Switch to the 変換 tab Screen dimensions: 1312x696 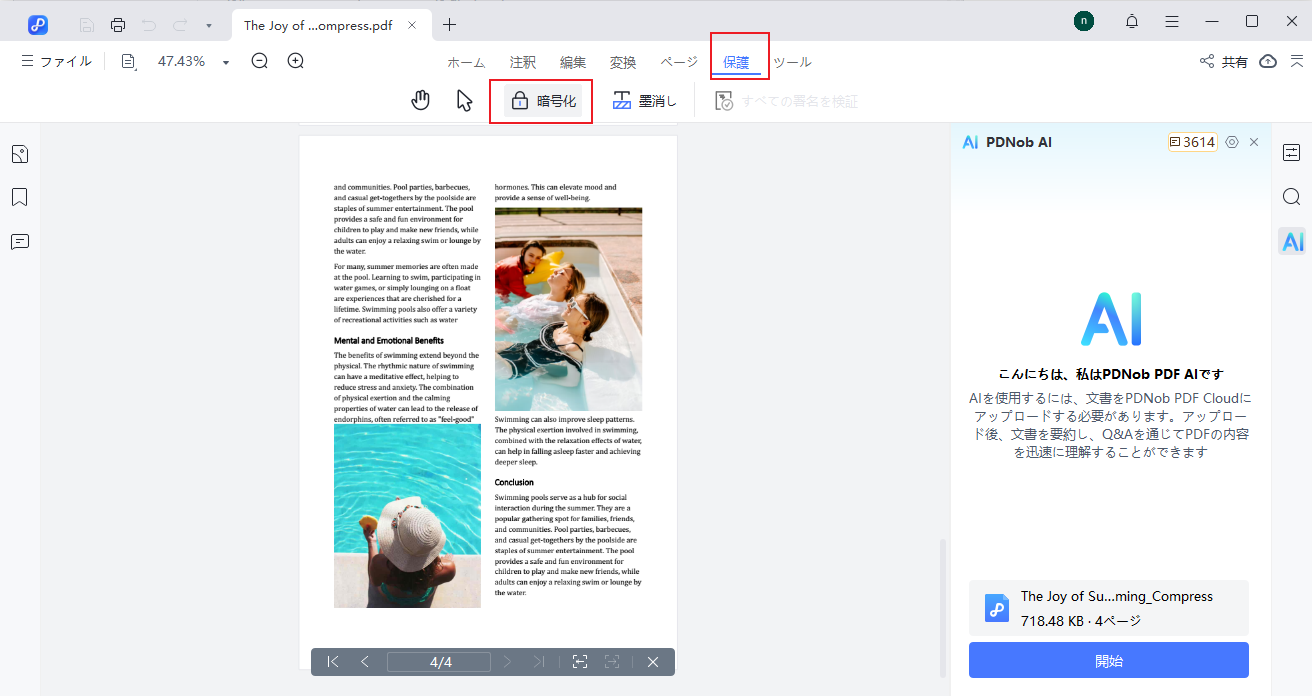(x=623, y=62)
